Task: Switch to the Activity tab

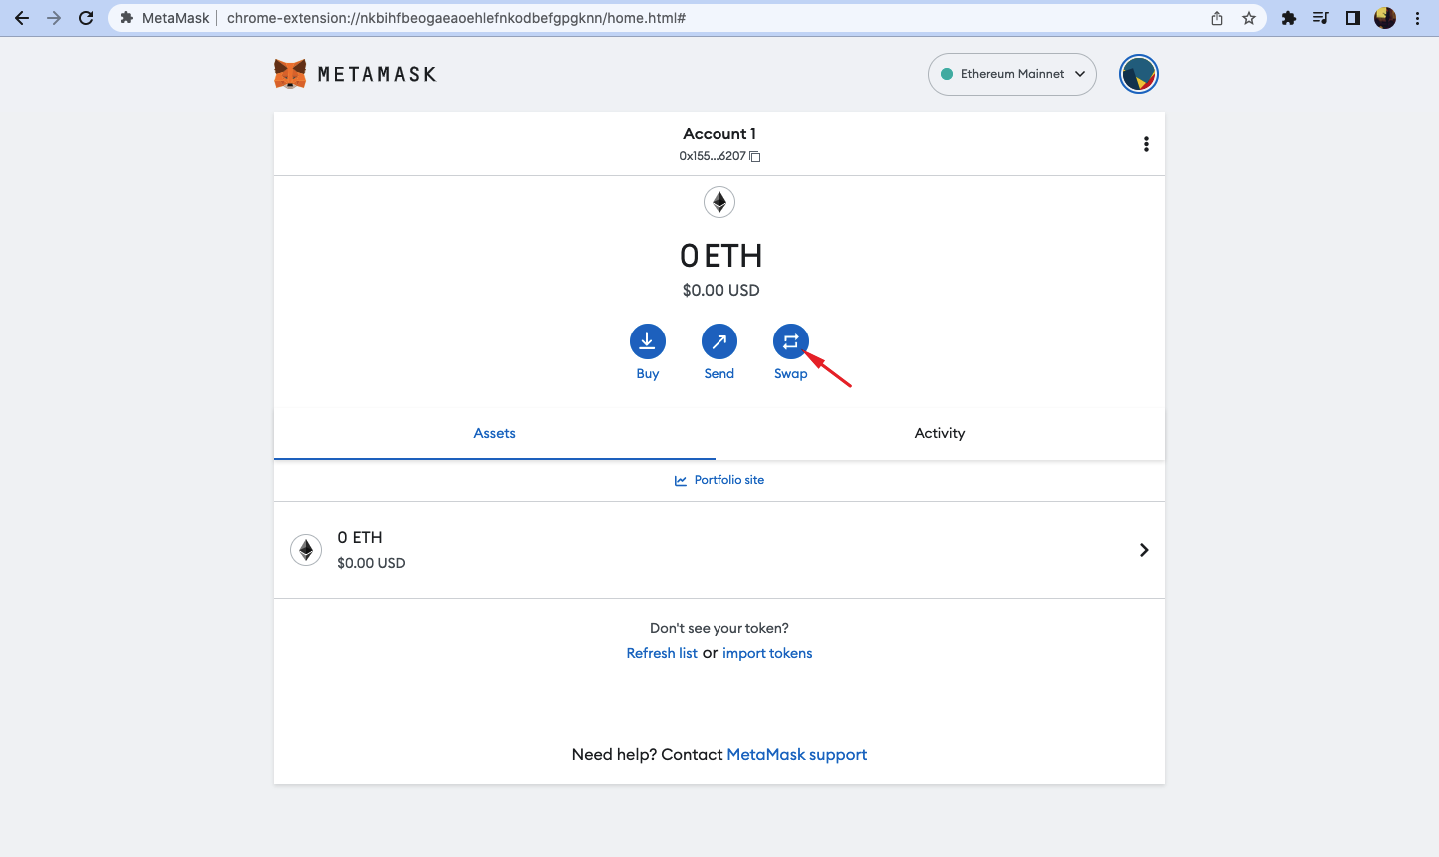Action: click(940, 433)
